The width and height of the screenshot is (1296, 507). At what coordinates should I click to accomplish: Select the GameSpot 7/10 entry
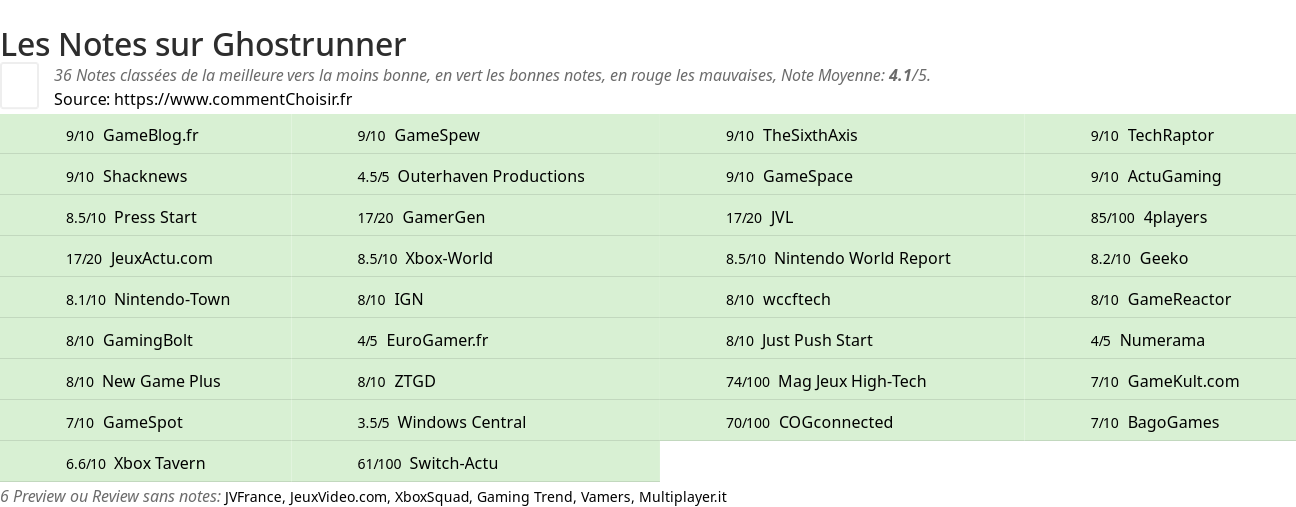(124, 422)
